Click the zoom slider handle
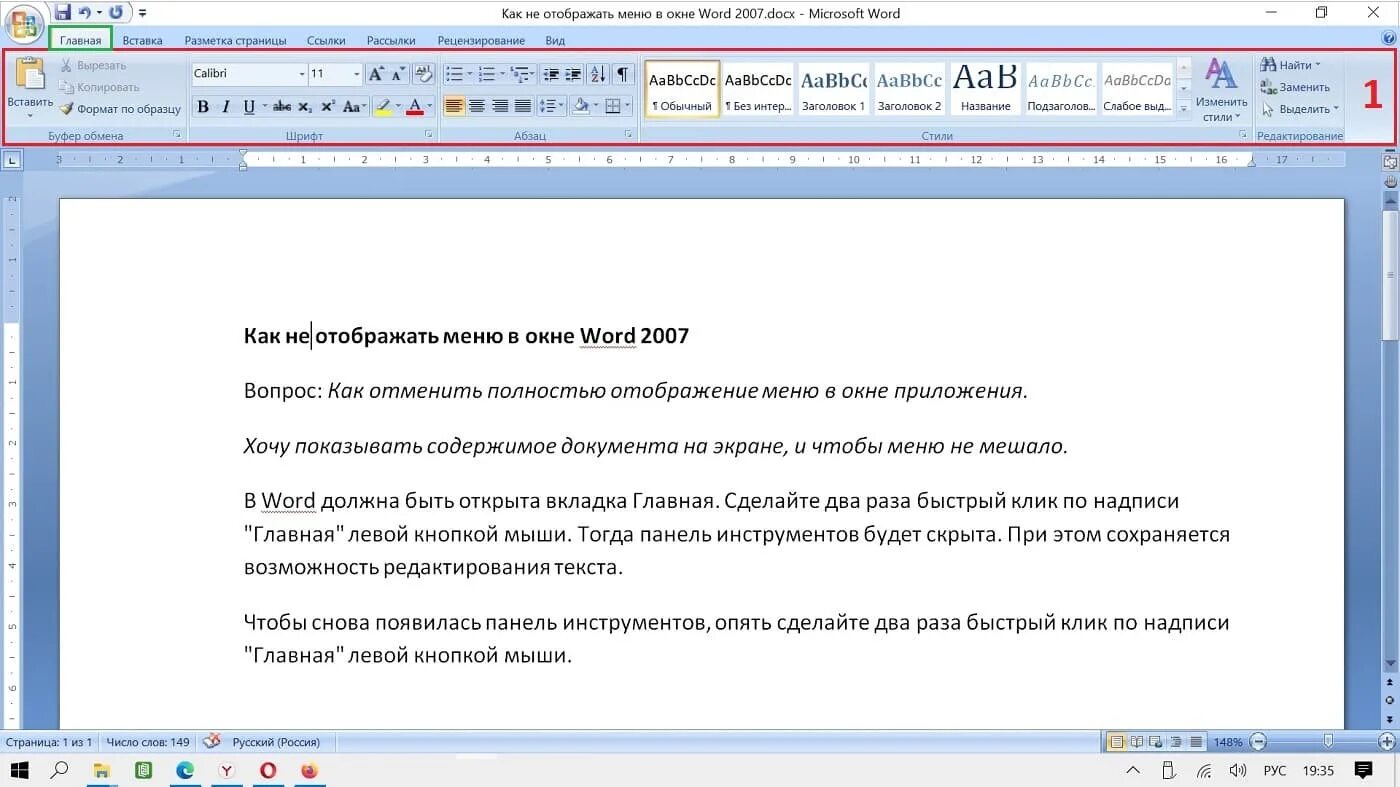The height and width of the screenshot is (787, 1400). [x=1328, y=741]
